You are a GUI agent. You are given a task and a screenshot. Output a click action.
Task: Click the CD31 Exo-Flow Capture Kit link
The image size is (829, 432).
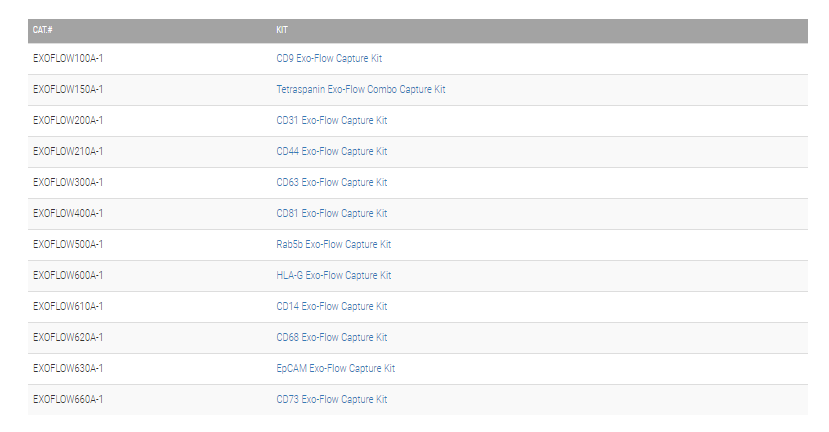tap(331, 121)
